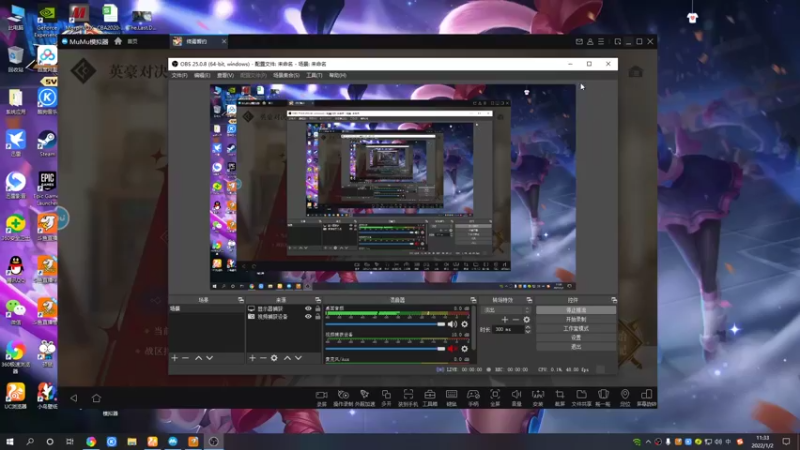
Task: Toggle visibility of the video capture device source
Action: point(308,316)
